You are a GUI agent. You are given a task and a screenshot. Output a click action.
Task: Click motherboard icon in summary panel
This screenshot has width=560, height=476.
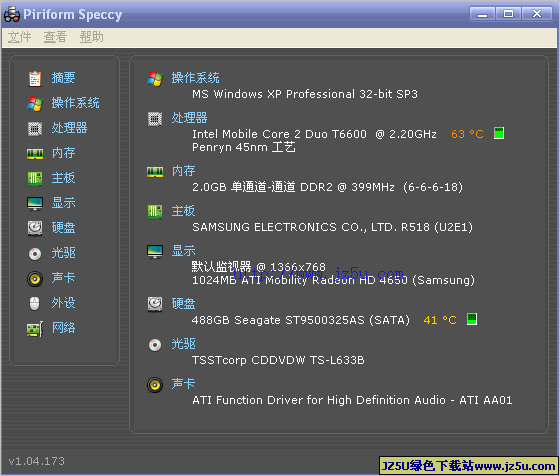155,212
